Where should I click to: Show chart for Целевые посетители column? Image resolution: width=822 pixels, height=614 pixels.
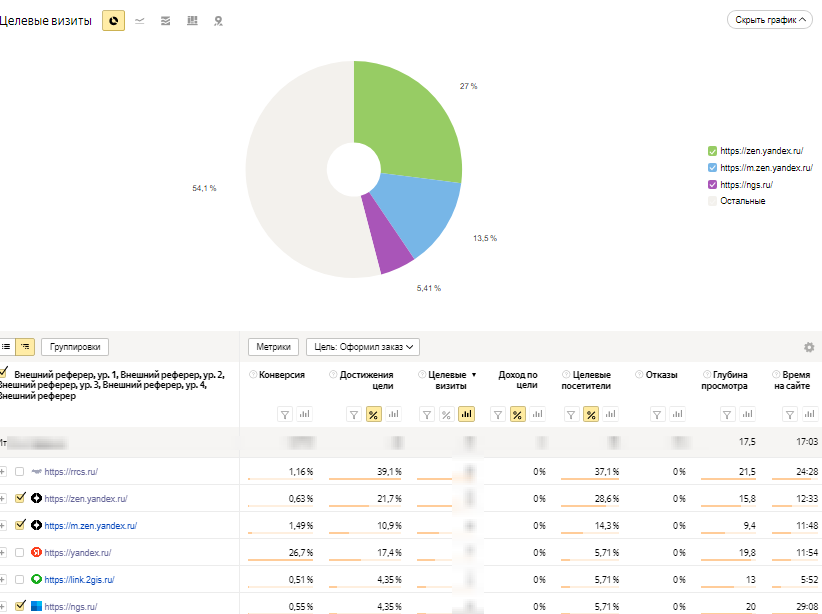(610, 414)
